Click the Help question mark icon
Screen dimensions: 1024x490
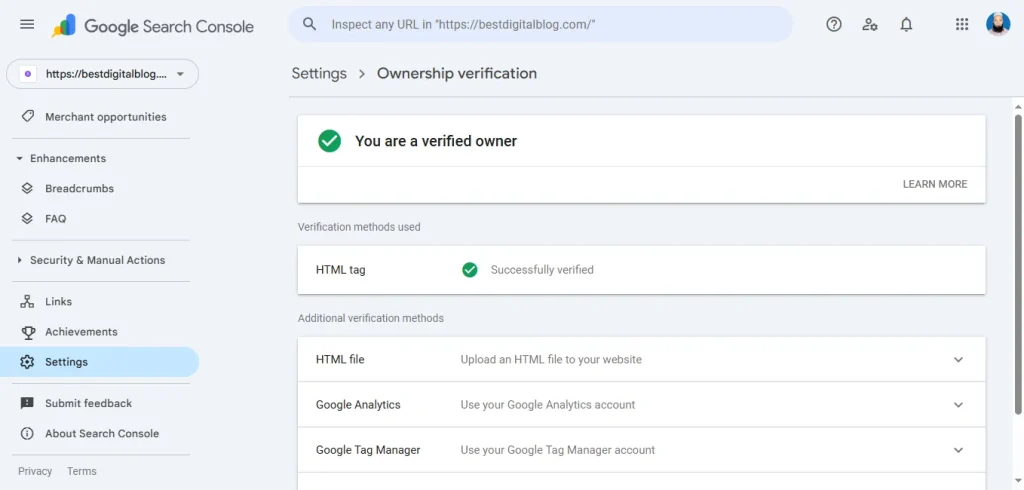tap(834, 24)
